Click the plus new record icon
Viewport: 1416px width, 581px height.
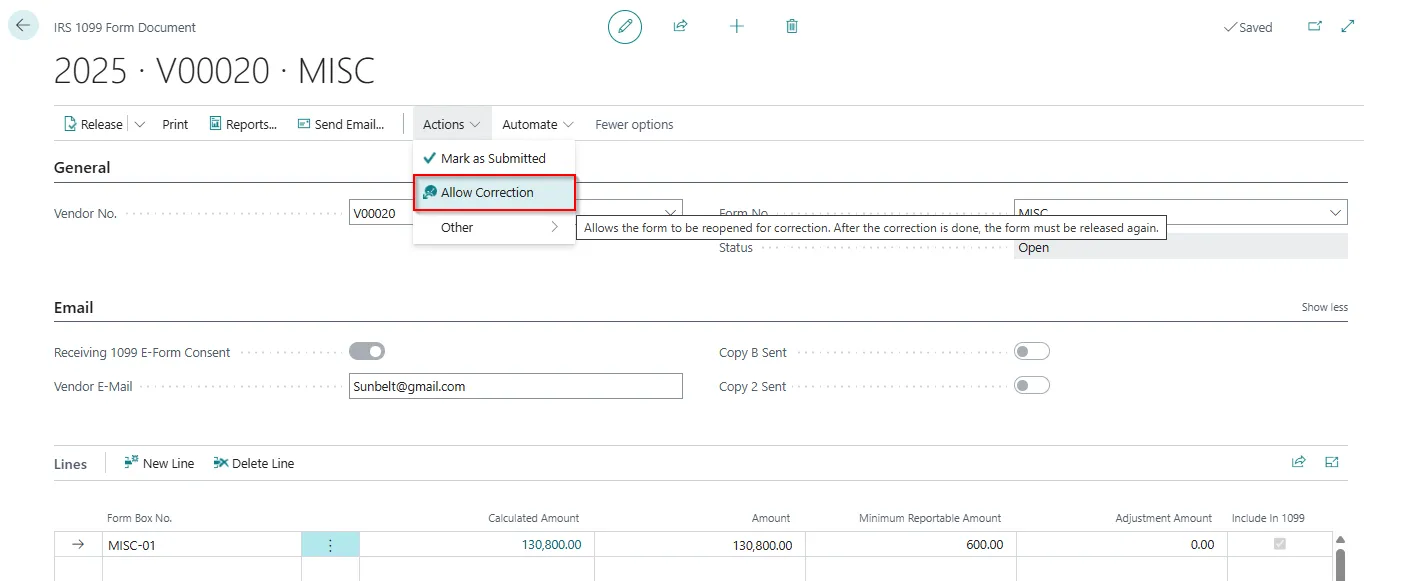click(x=737, y=27)
